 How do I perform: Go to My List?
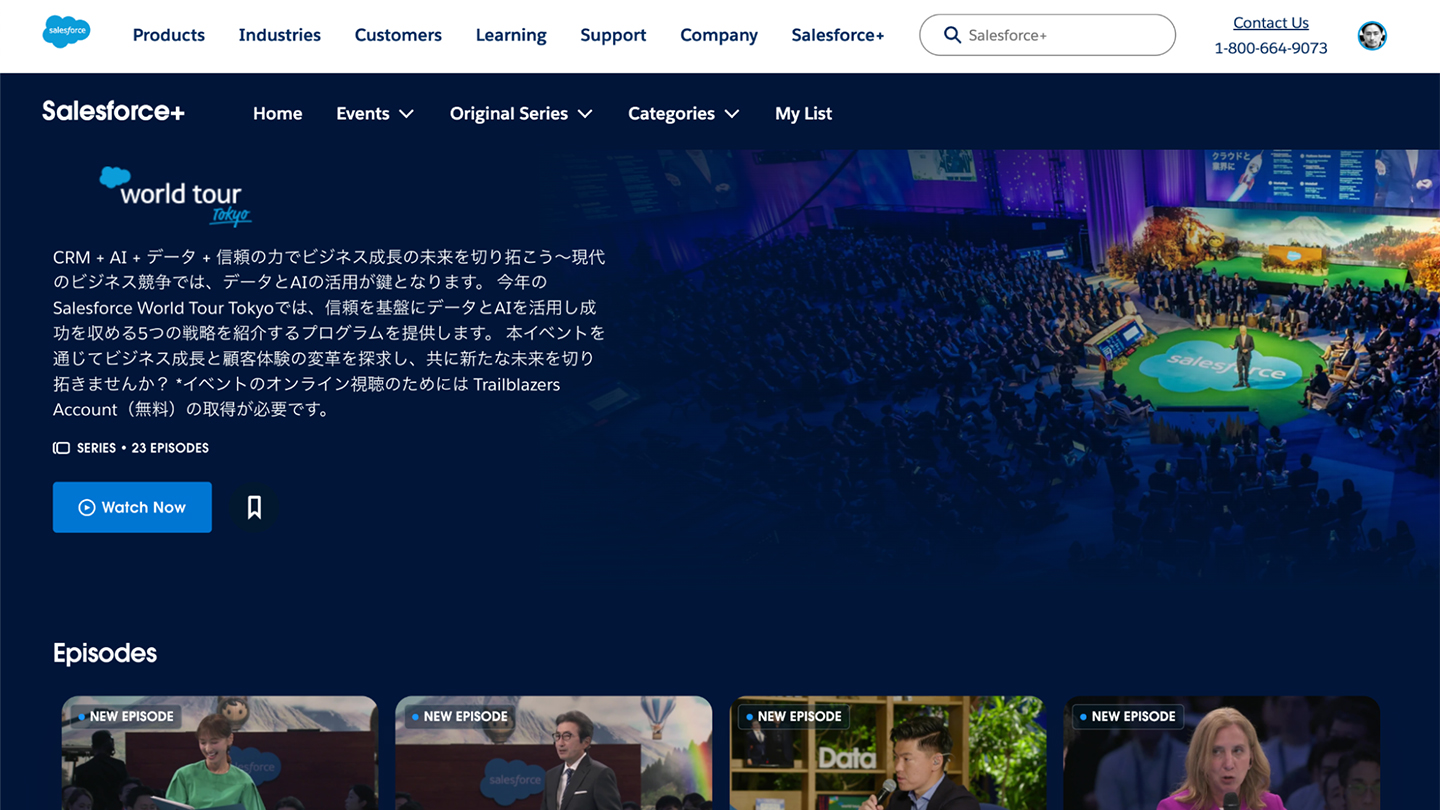click(x=803, y=114)
